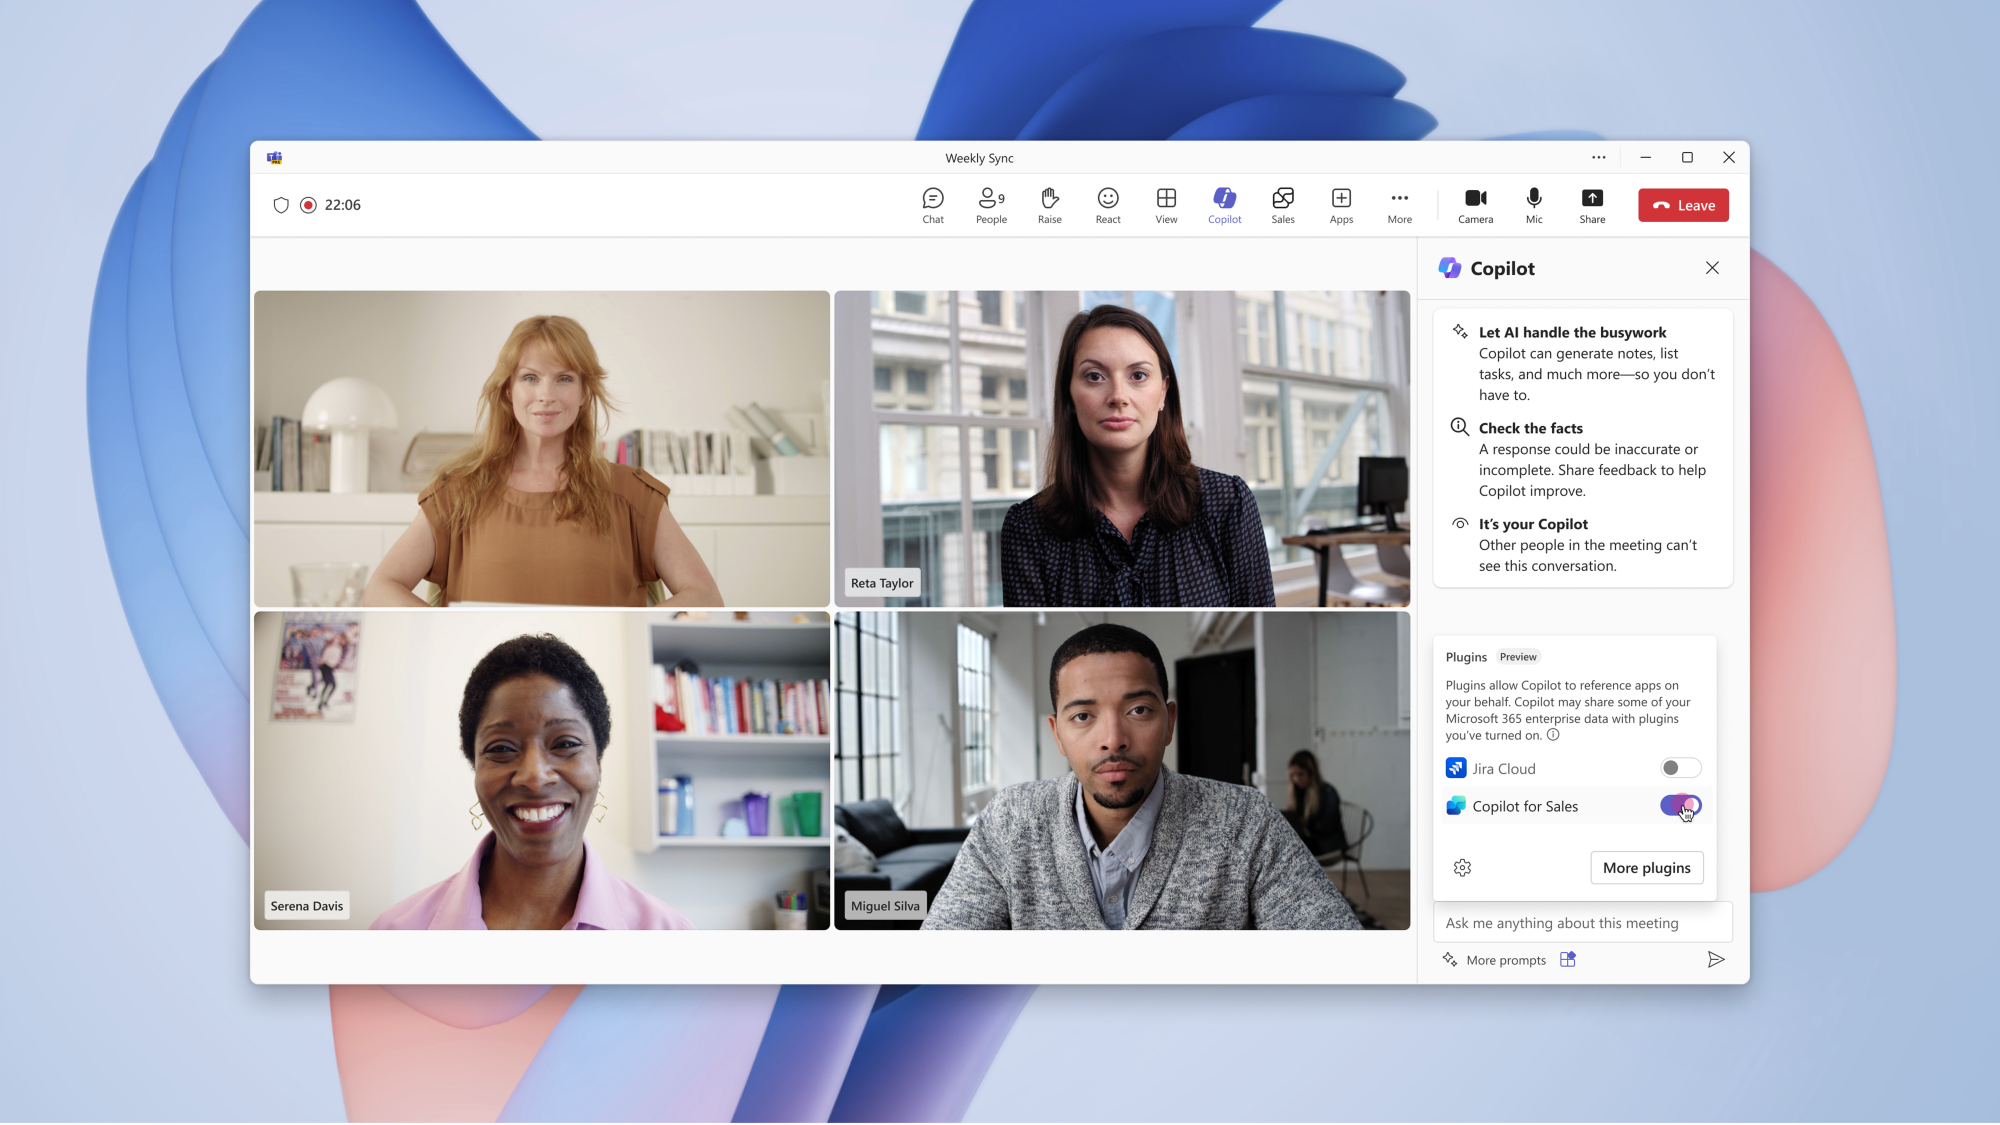Image resolution: width=2000 pixels, height=1125 pixels.
Task: Open title bar ellipsis options
Action: click(x=1599, y=157)
